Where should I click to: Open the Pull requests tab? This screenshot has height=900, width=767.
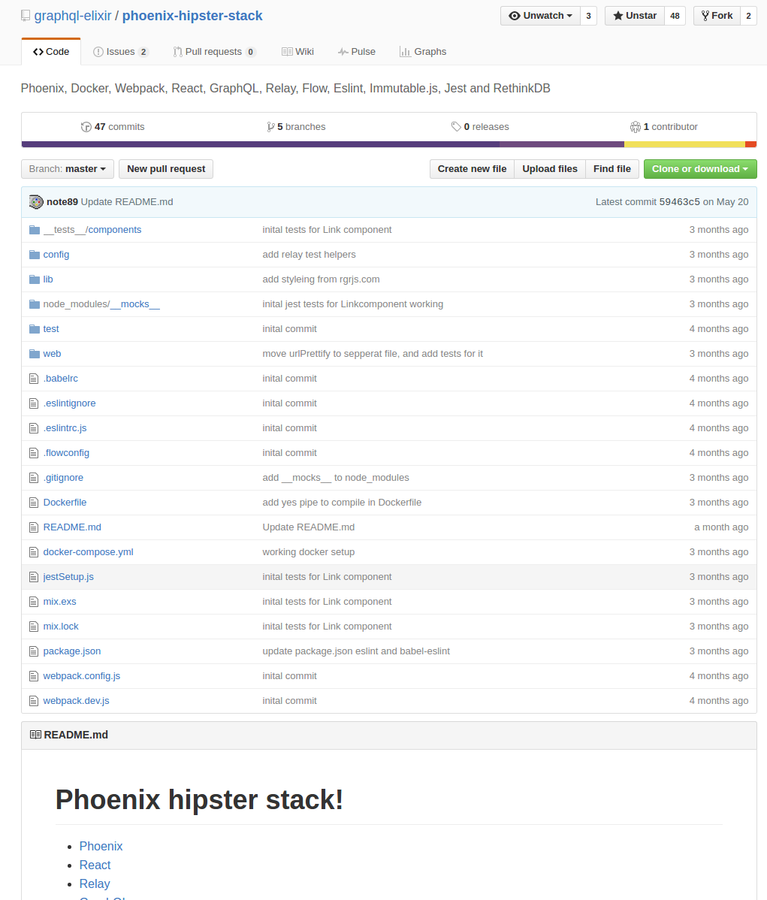(x=214, y=52)
